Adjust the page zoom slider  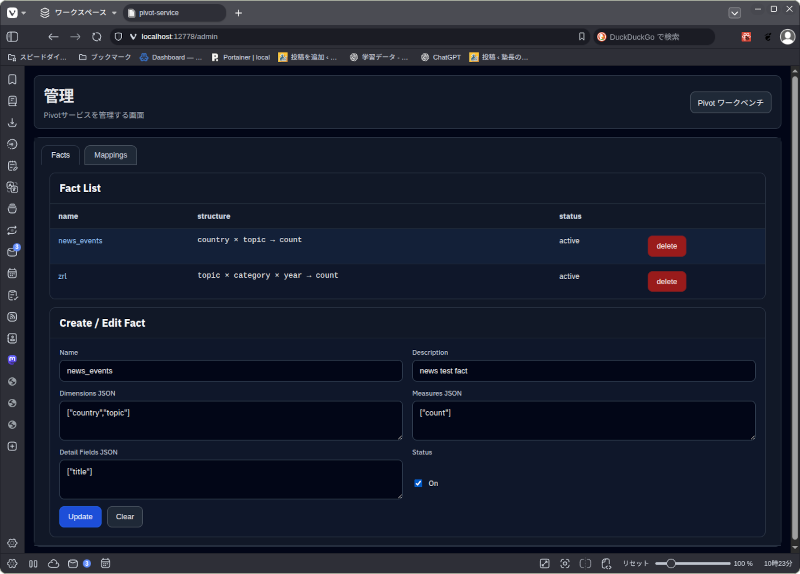pyautogui.click(x=670, y=563)
